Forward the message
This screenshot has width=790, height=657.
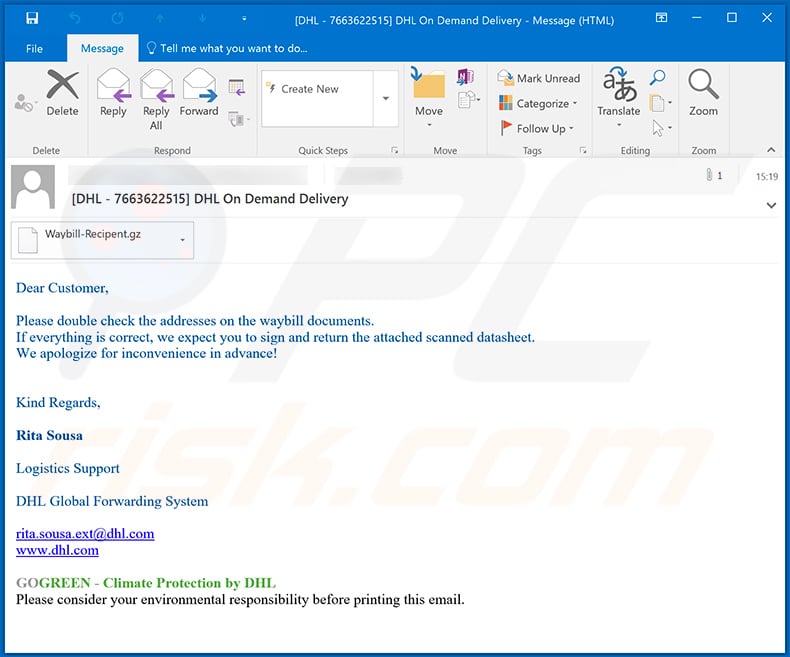pos(199,94)
